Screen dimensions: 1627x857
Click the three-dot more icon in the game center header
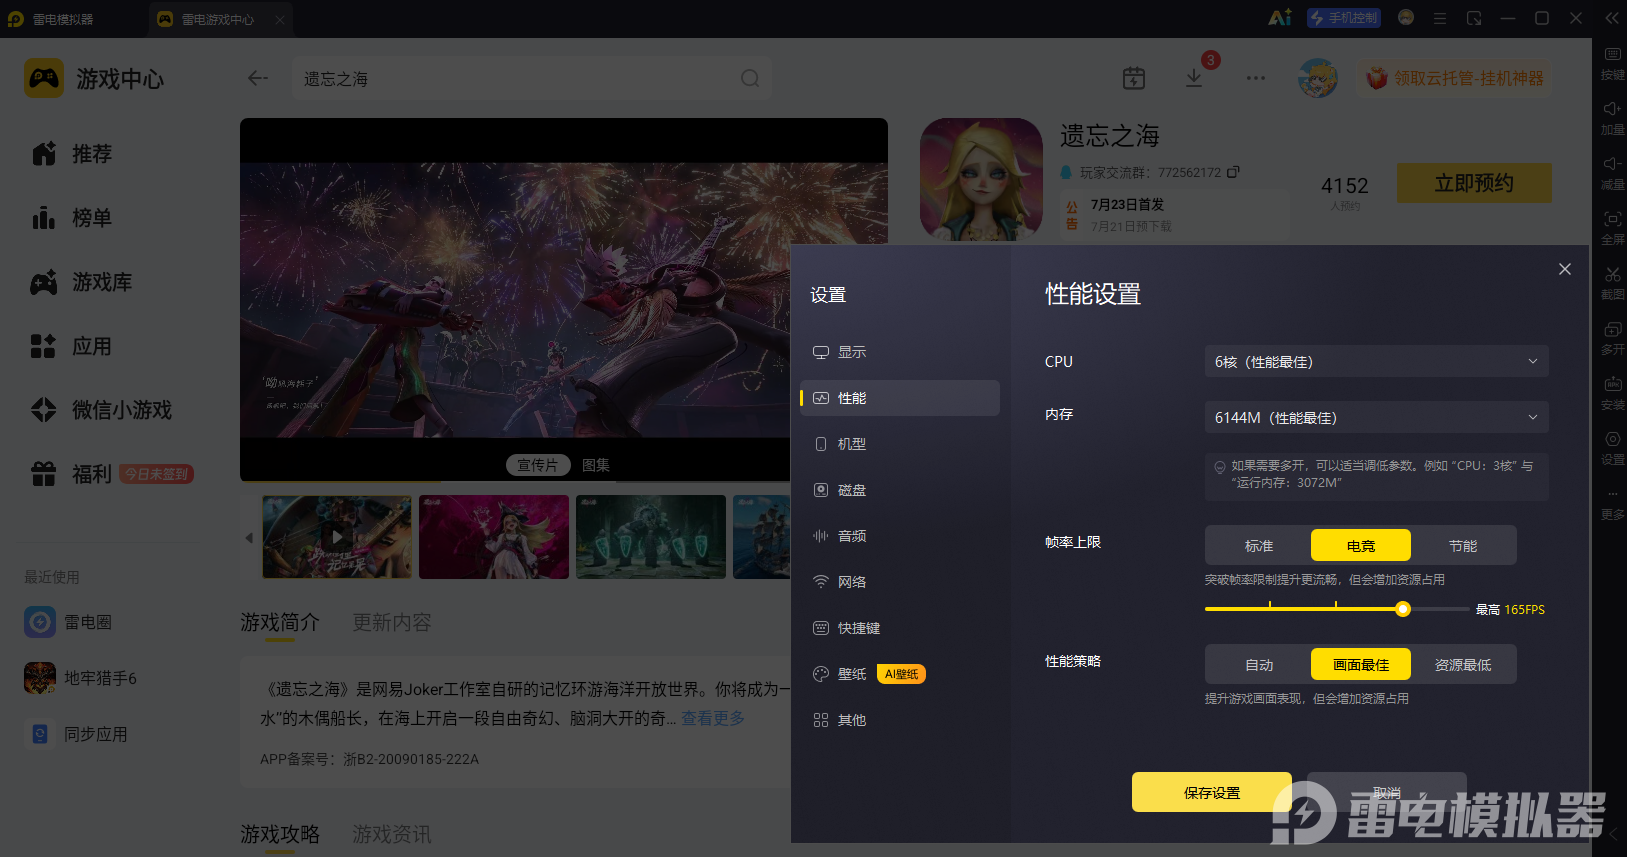(x=1256, y=78)
